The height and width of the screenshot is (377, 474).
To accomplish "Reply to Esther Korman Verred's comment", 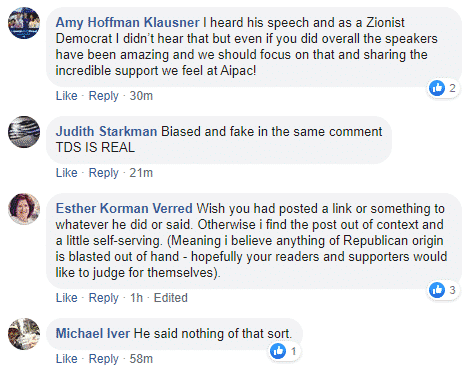I will pyautogui.click(x=103, y=298).
